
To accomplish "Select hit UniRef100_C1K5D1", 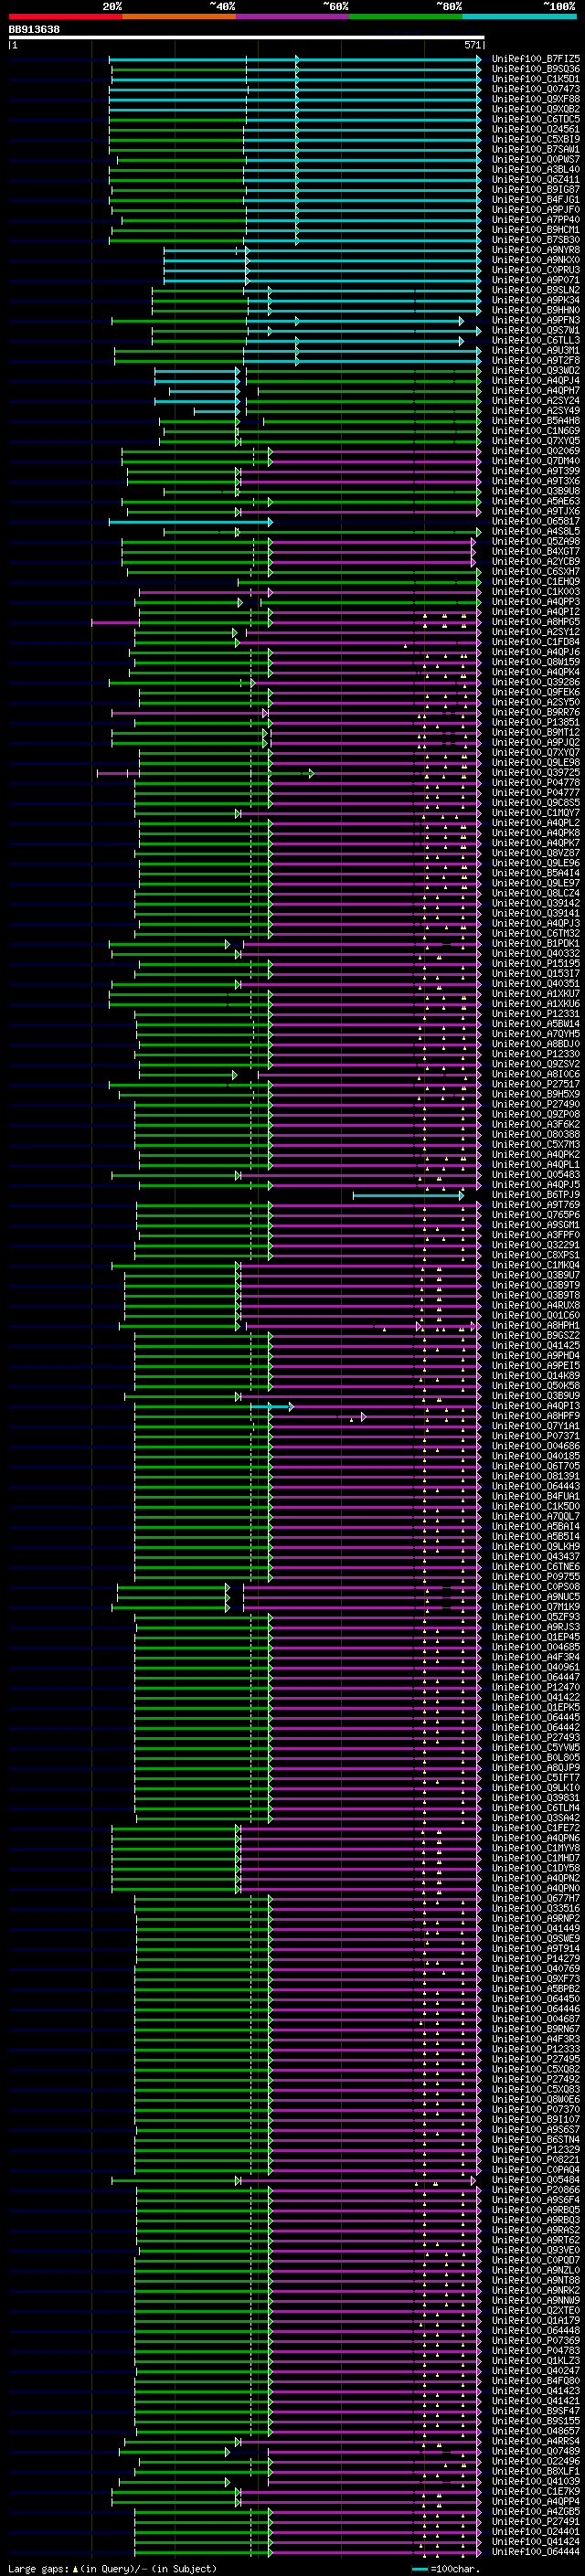I will point(536,79).
